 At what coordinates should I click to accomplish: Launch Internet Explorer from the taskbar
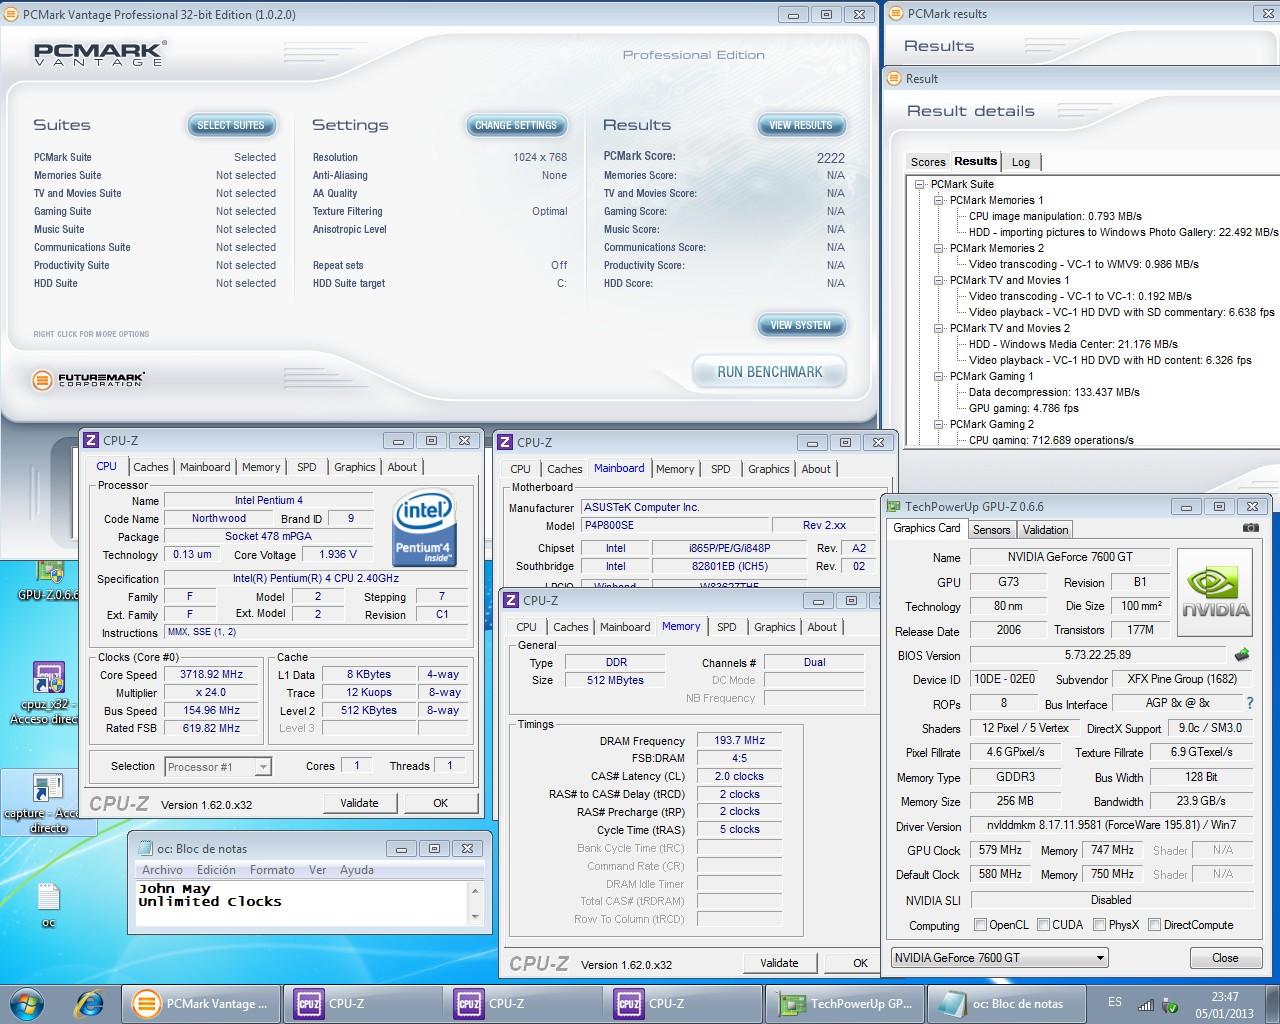tap(89, 1003)
